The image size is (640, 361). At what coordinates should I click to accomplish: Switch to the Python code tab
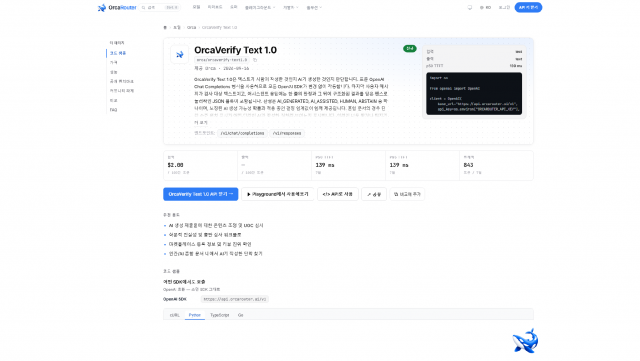click(195, 315)
